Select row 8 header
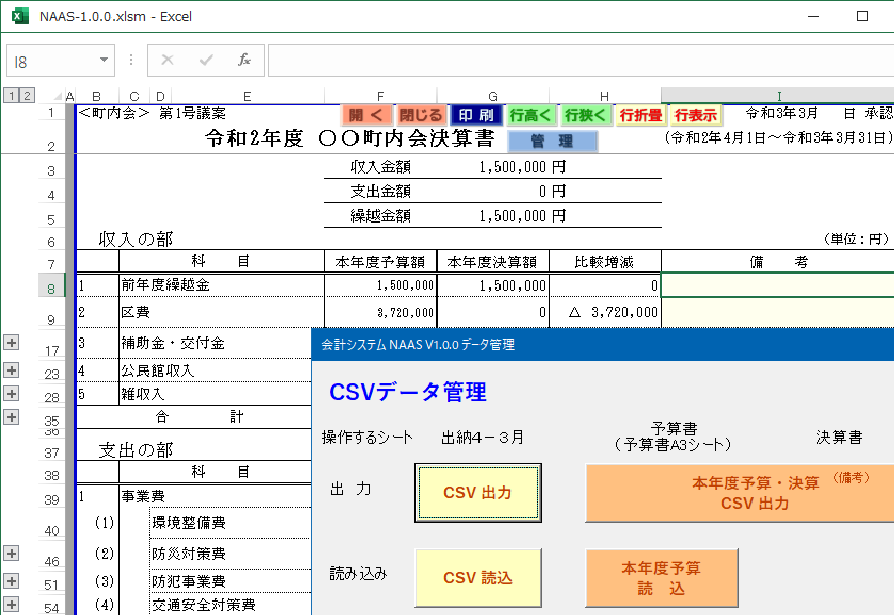The width and height of the screenshot is (895, 616). (x=51, y=285)
